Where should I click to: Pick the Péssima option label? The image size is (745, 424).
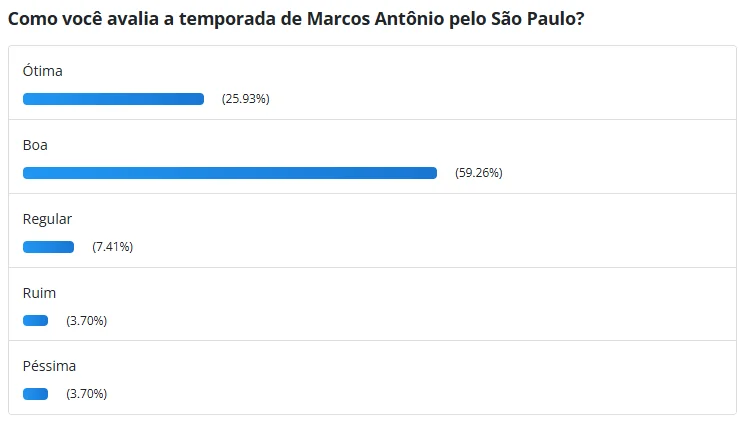click(x=49, y=366)
